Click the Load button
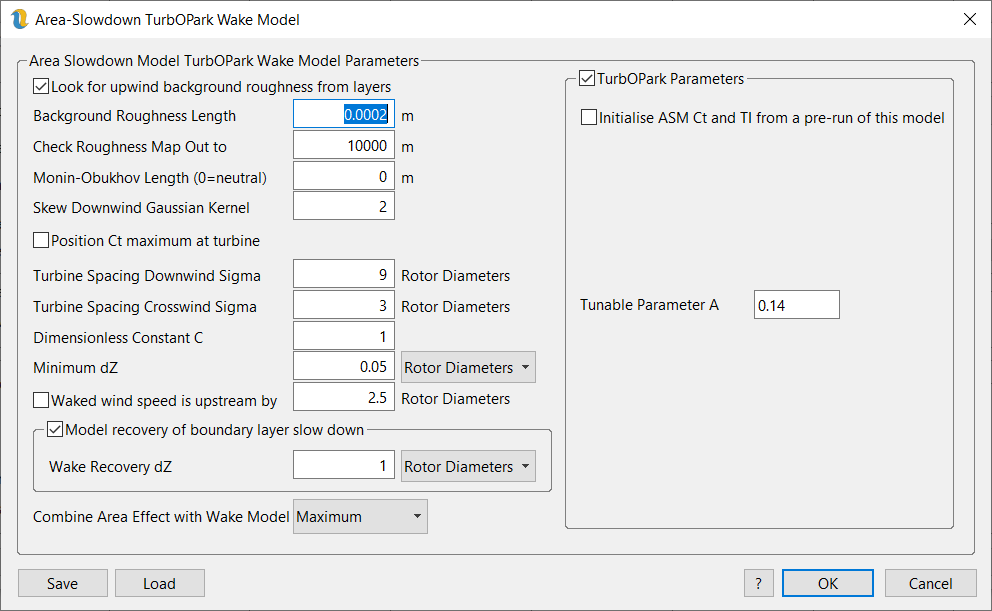This screenshot has width=992, height=611. point(159,584)
